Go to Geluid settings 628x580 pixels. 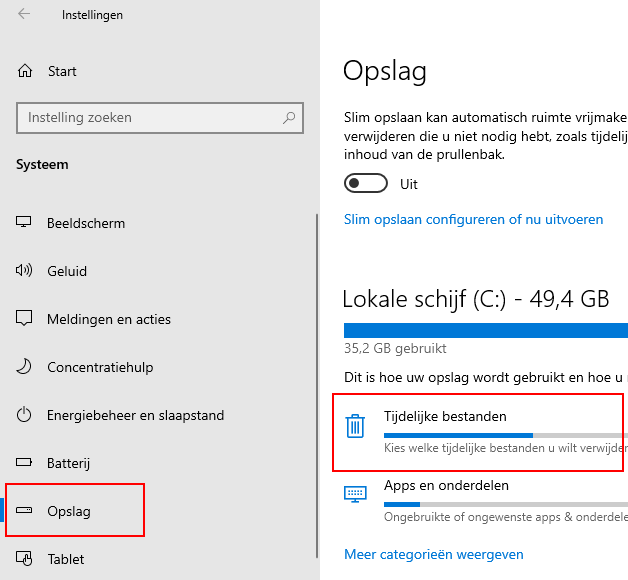pyautogui.click(x=67, y=271)
